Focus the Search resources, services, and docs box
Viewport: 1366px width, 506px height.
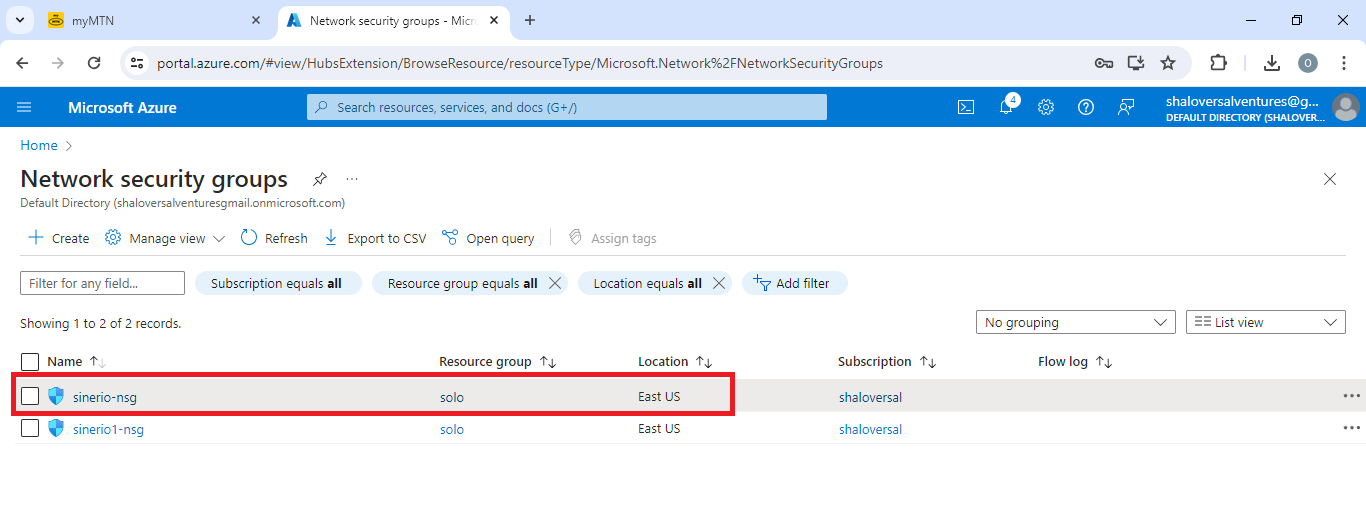567,107
